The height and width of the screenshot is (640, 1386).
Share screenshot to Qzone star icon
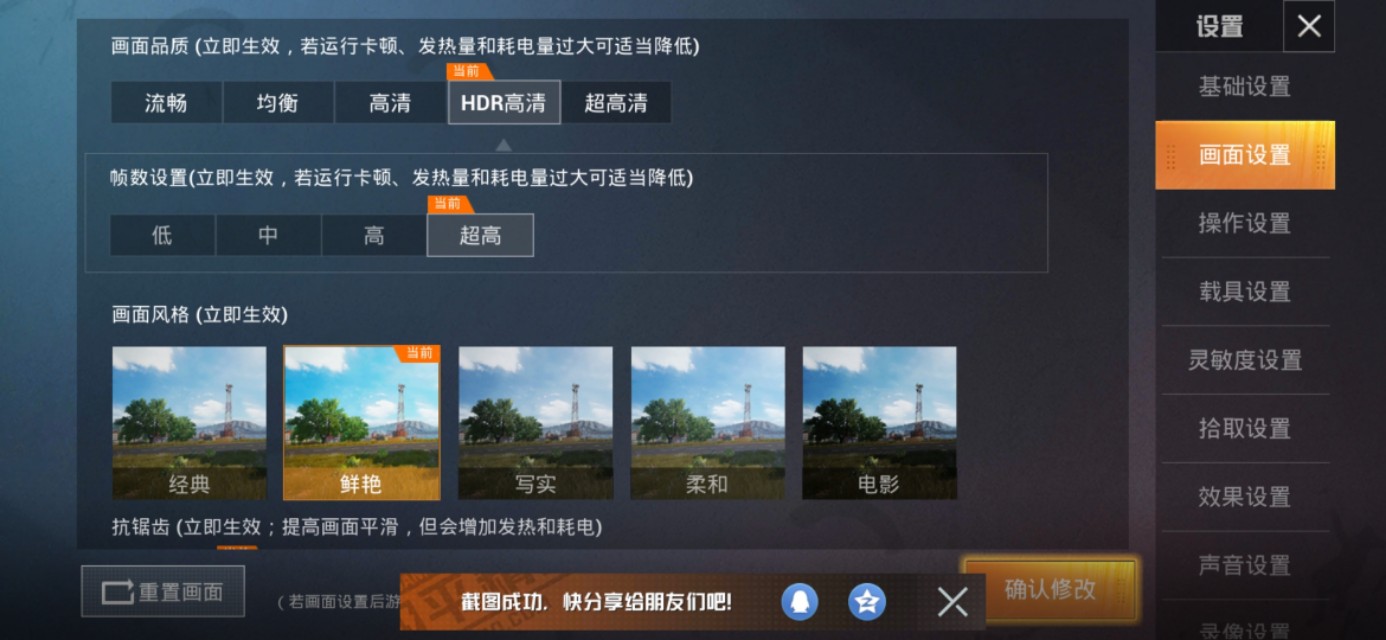pos(867,601)
